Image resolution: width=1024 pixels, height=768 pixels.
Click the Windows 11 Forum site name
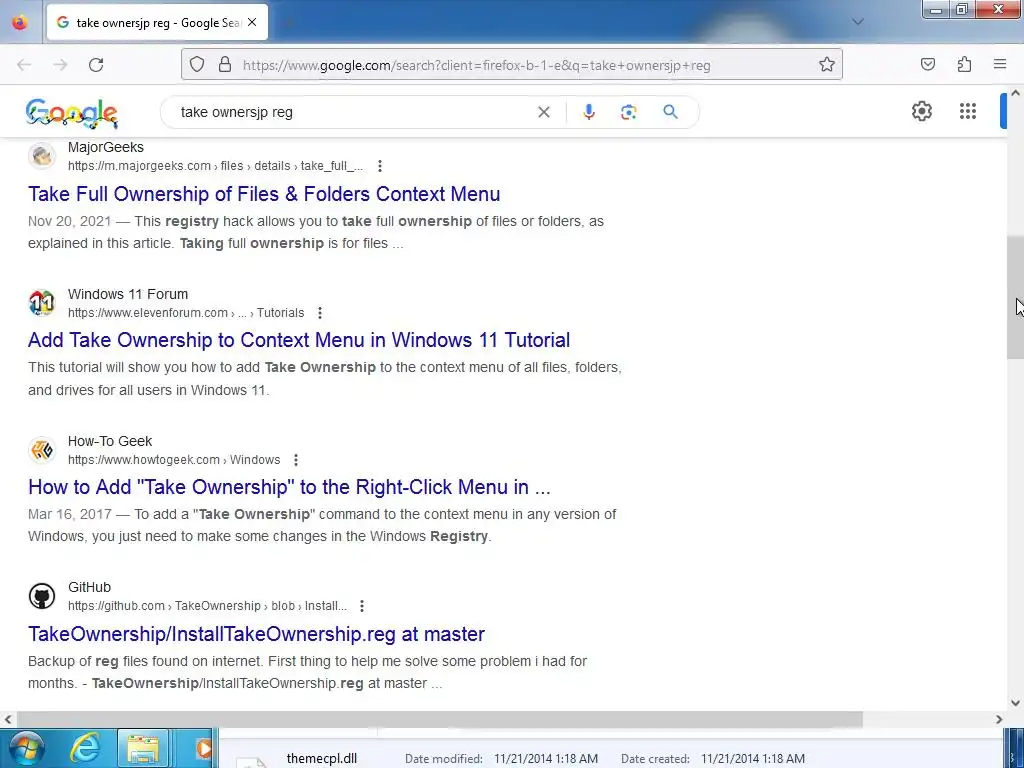128,295
